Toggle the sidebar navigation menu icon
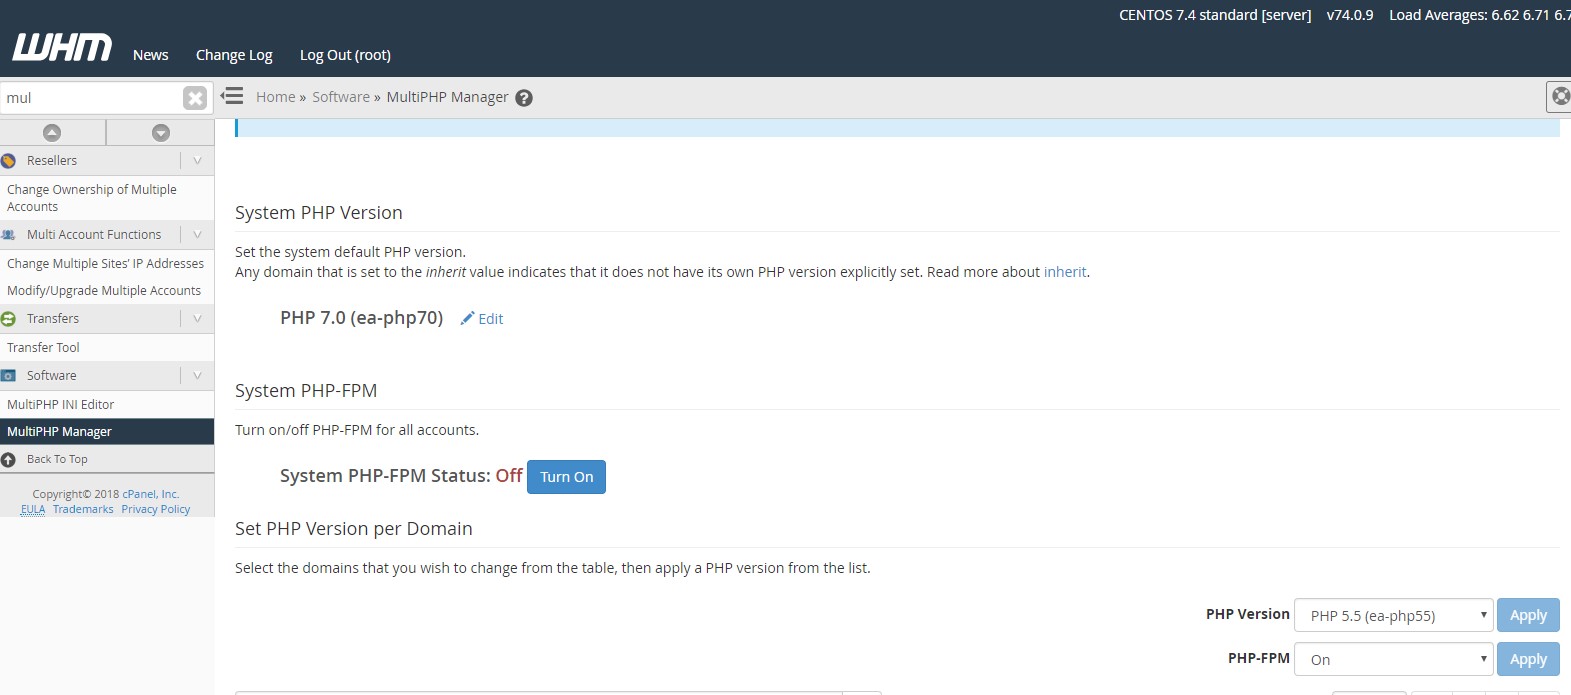 click(x=233, y=96)
